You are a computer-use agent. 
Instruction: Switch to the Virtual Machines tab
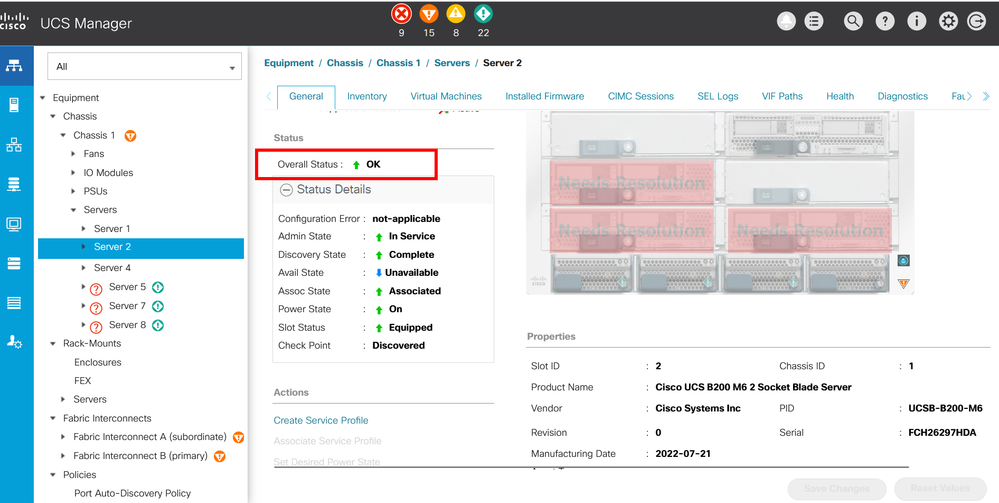pos(446,96)
